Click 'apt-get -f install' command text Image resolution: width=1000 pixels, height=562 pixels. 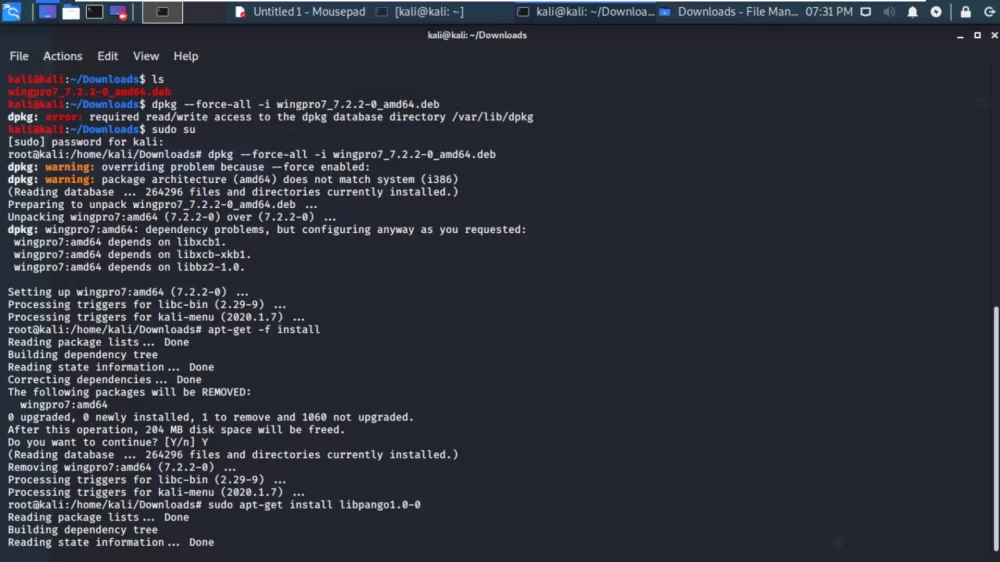tap(263, 330)
